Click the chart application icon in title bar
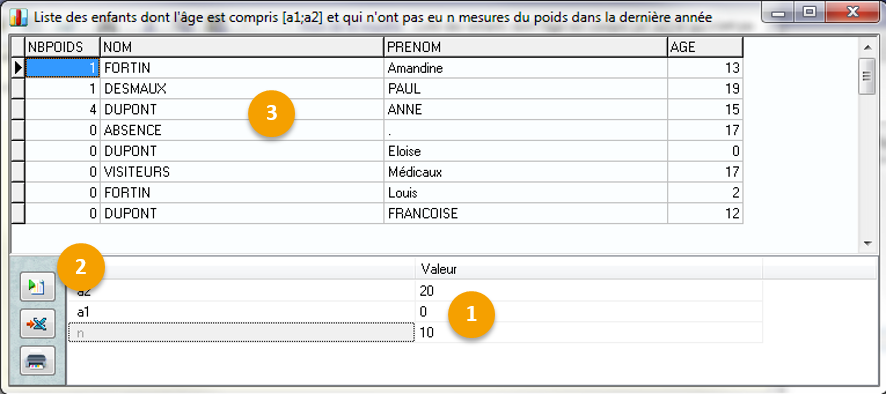 point(19,17)
